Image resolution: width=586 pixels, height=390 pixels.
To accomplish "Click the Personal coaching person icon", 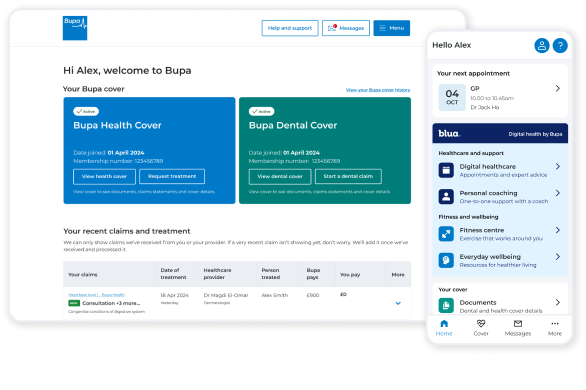I will click(x=446, y=196).
